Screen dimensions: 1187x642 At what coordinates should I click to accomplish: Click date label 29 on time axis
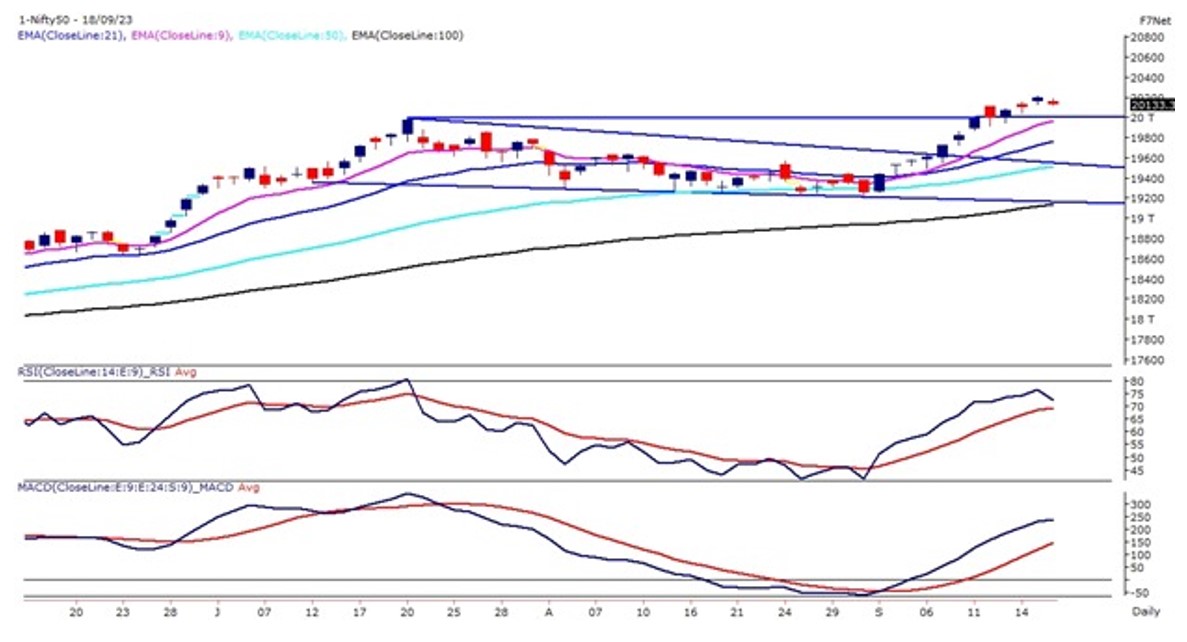point(832,612)
